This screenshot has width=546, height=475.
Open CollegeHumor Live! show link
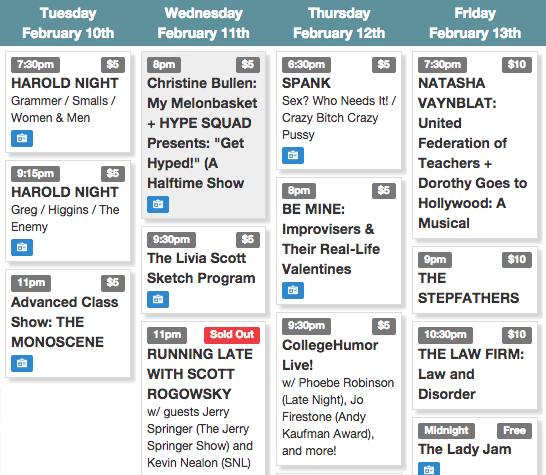[330, 355]
